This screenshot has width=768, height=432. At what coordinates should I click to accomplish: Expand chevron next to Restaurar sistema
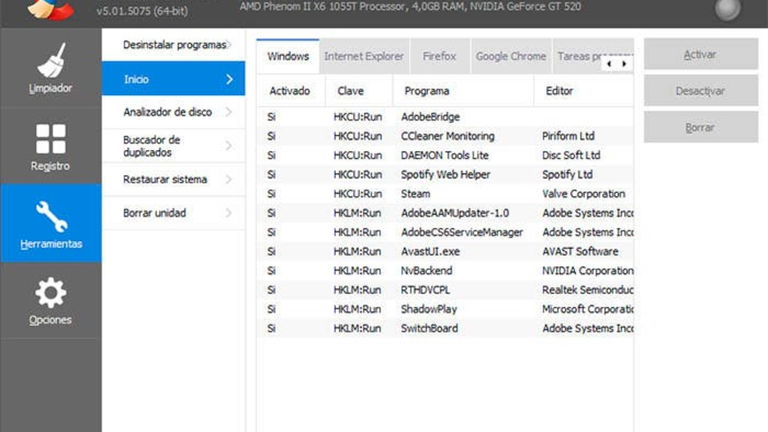(x=229, y=179)
